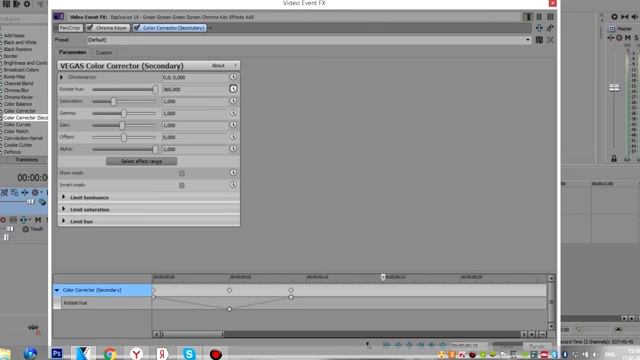Close the Video Event FX window
Screen dimensions: 640x360
pos(552,3)
